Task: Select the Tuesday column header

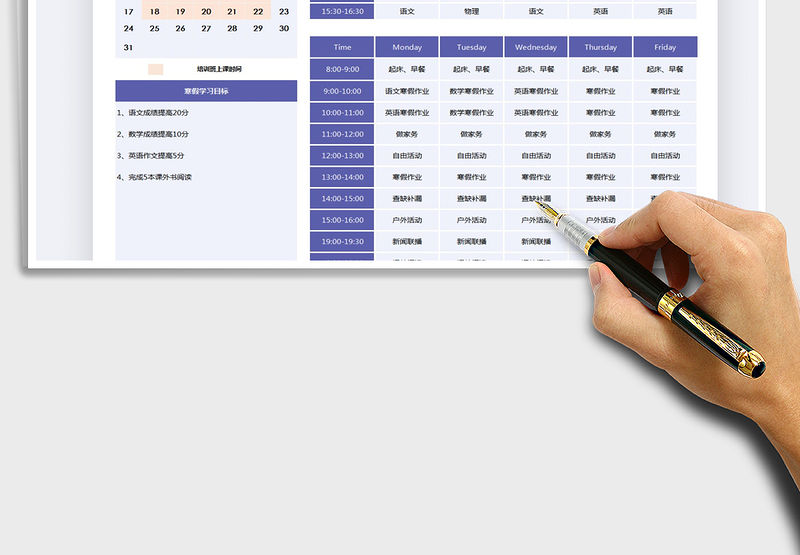Action: point(471,47)
